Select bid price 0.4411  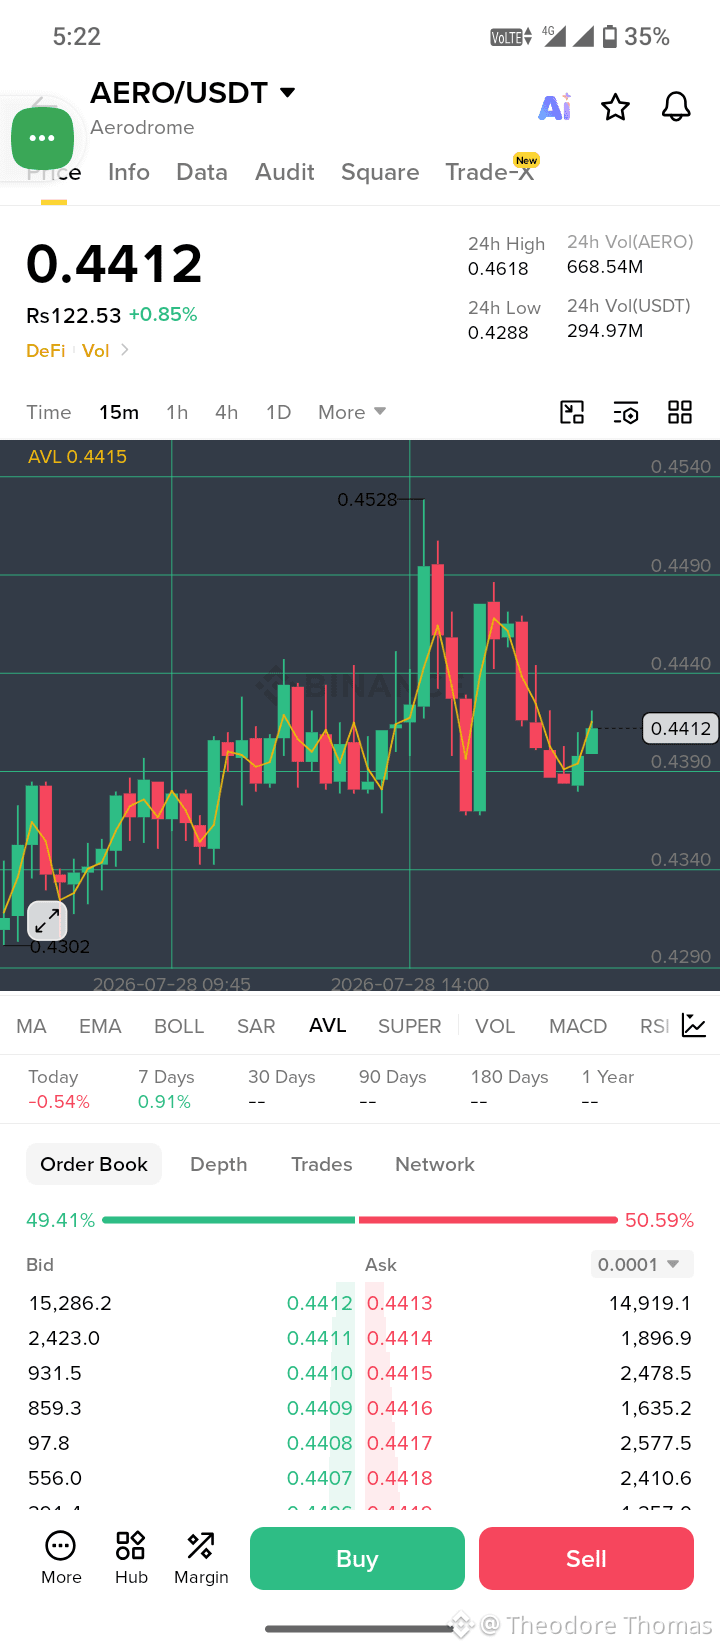click(x=320, y=1338)
